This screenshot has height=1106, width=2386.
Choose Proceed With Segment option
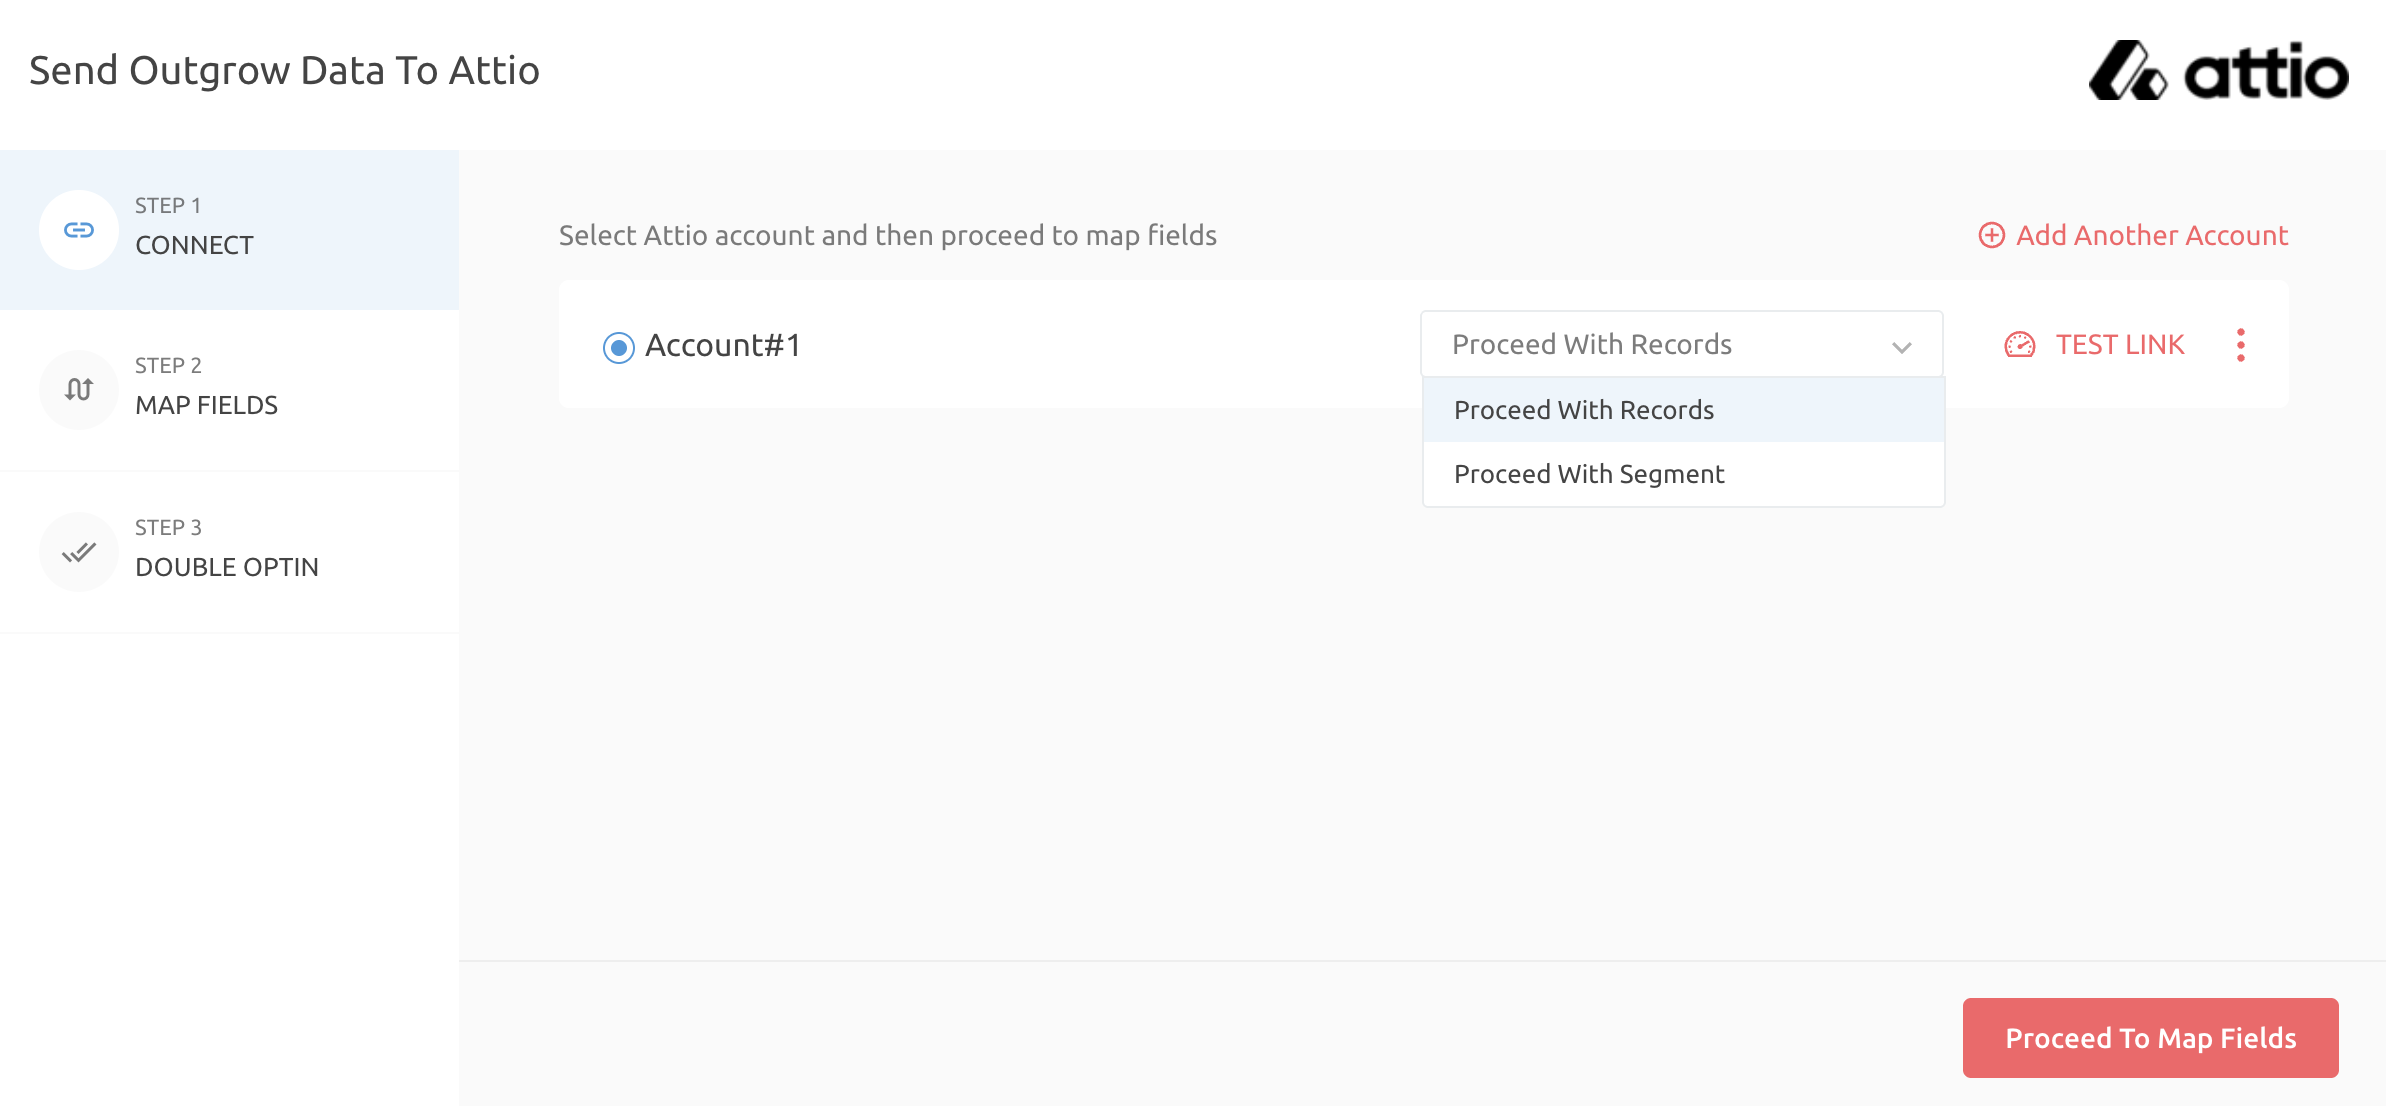click(1588, 474)
